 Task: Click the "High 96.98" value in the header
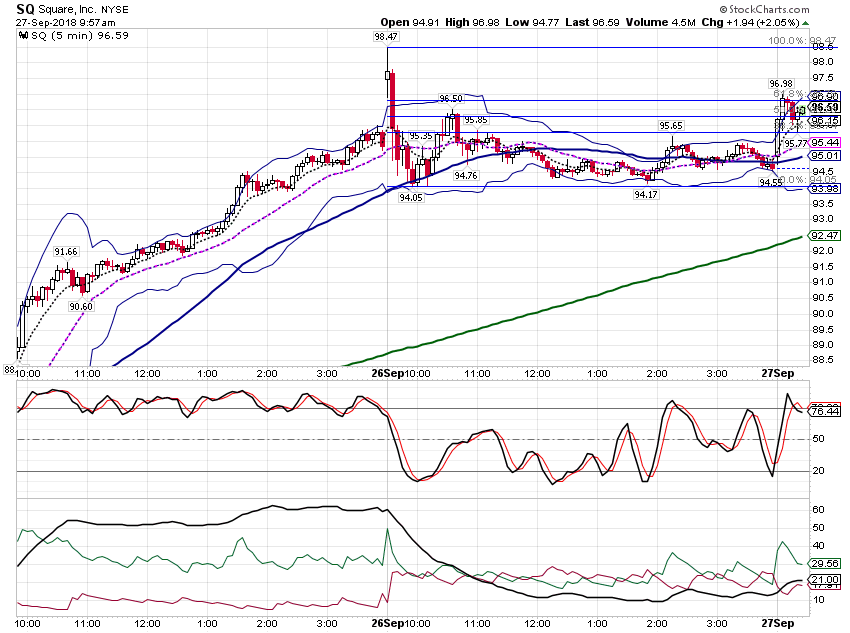[x=472, y=22]
